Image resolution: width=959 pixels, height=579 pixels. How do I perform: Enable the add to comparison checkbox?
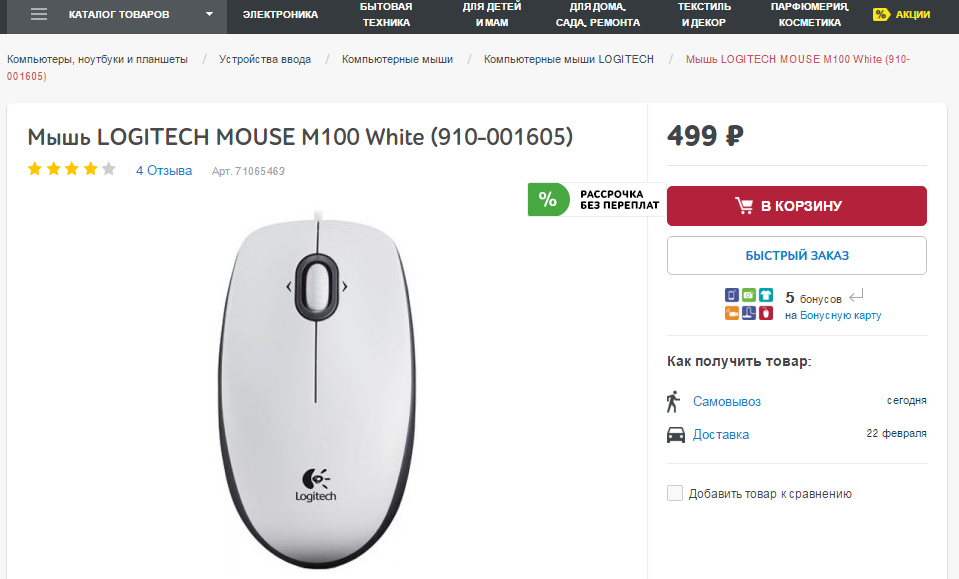pos(675,493)
